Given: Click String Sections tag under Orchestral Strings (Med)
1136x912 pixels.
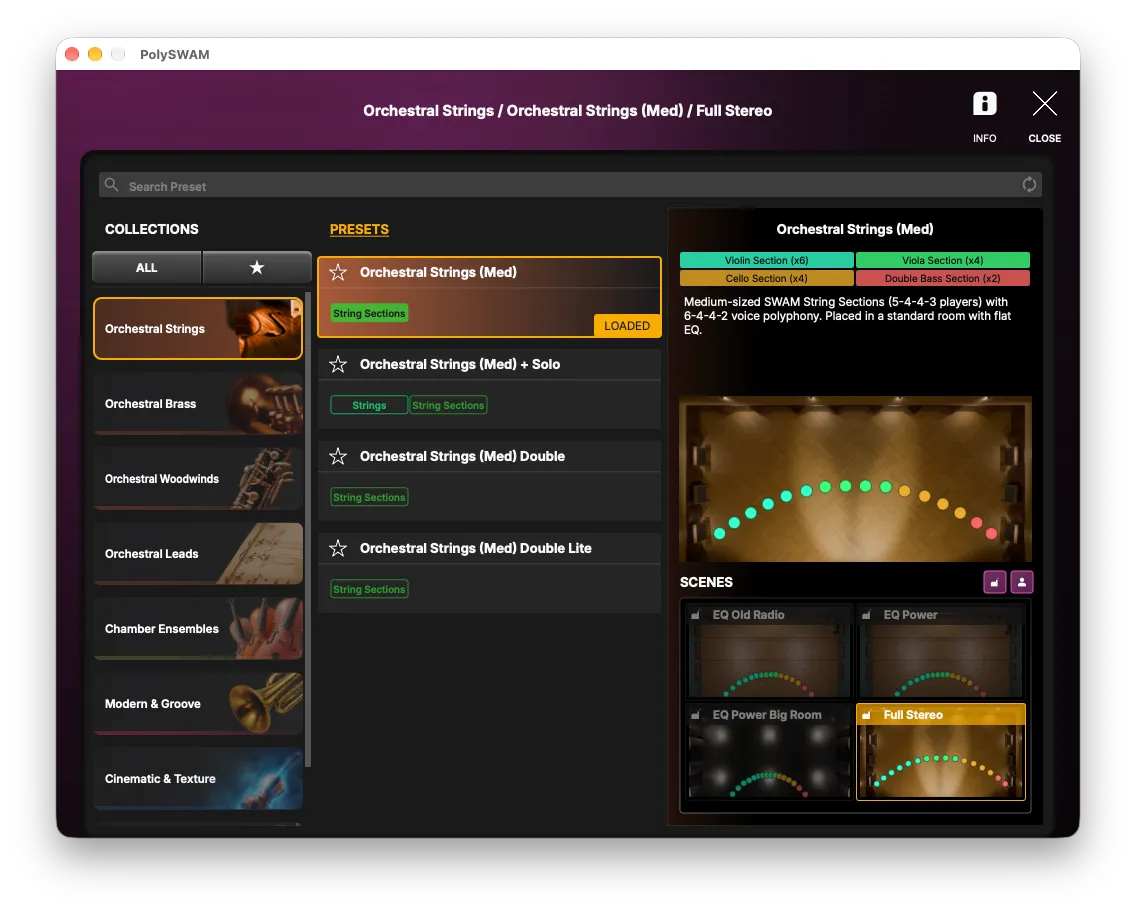Looking at the screenshot, I should point(369,313).
